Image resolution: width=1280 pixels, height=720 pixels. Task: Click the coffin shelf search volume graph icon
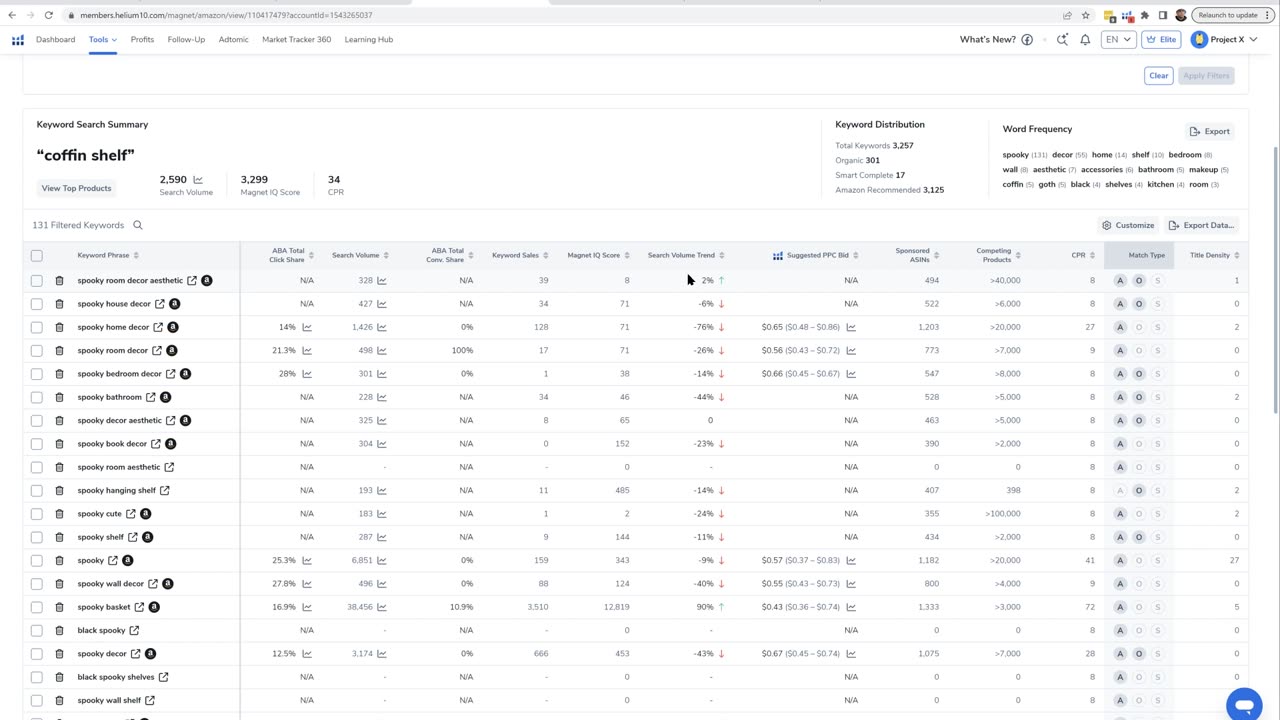pos(197,180)
